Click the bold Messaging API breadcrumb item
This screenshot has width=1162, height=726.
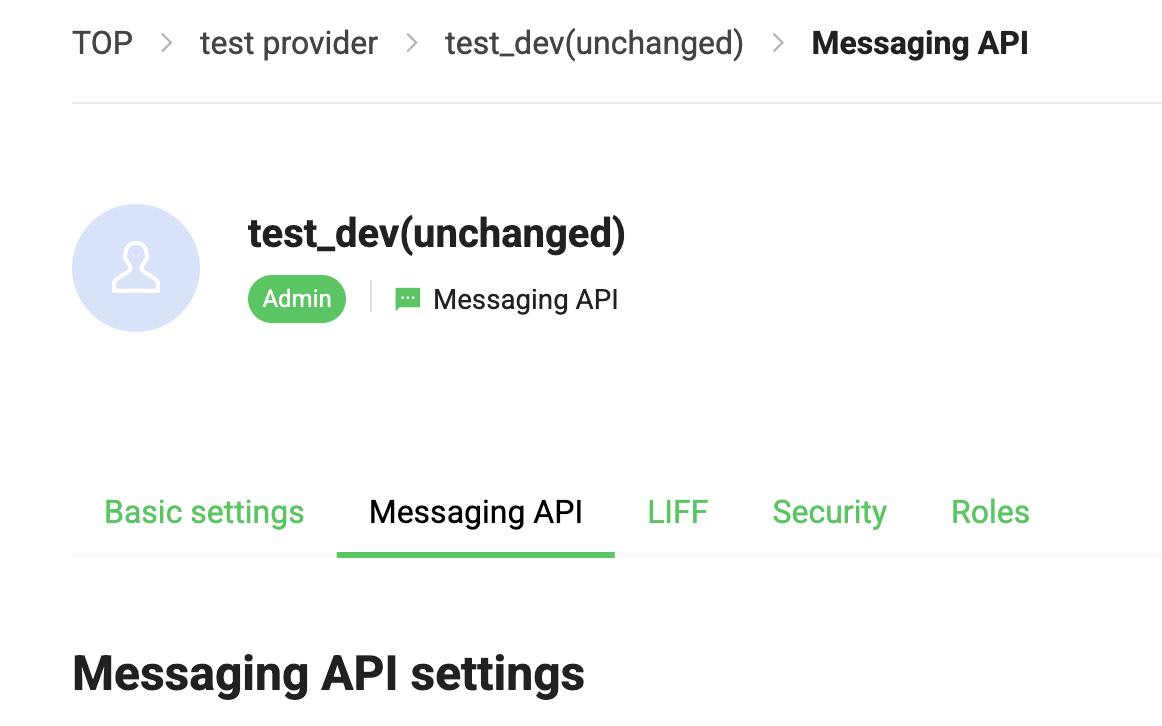pyautogui.click(x=920, y=44)
